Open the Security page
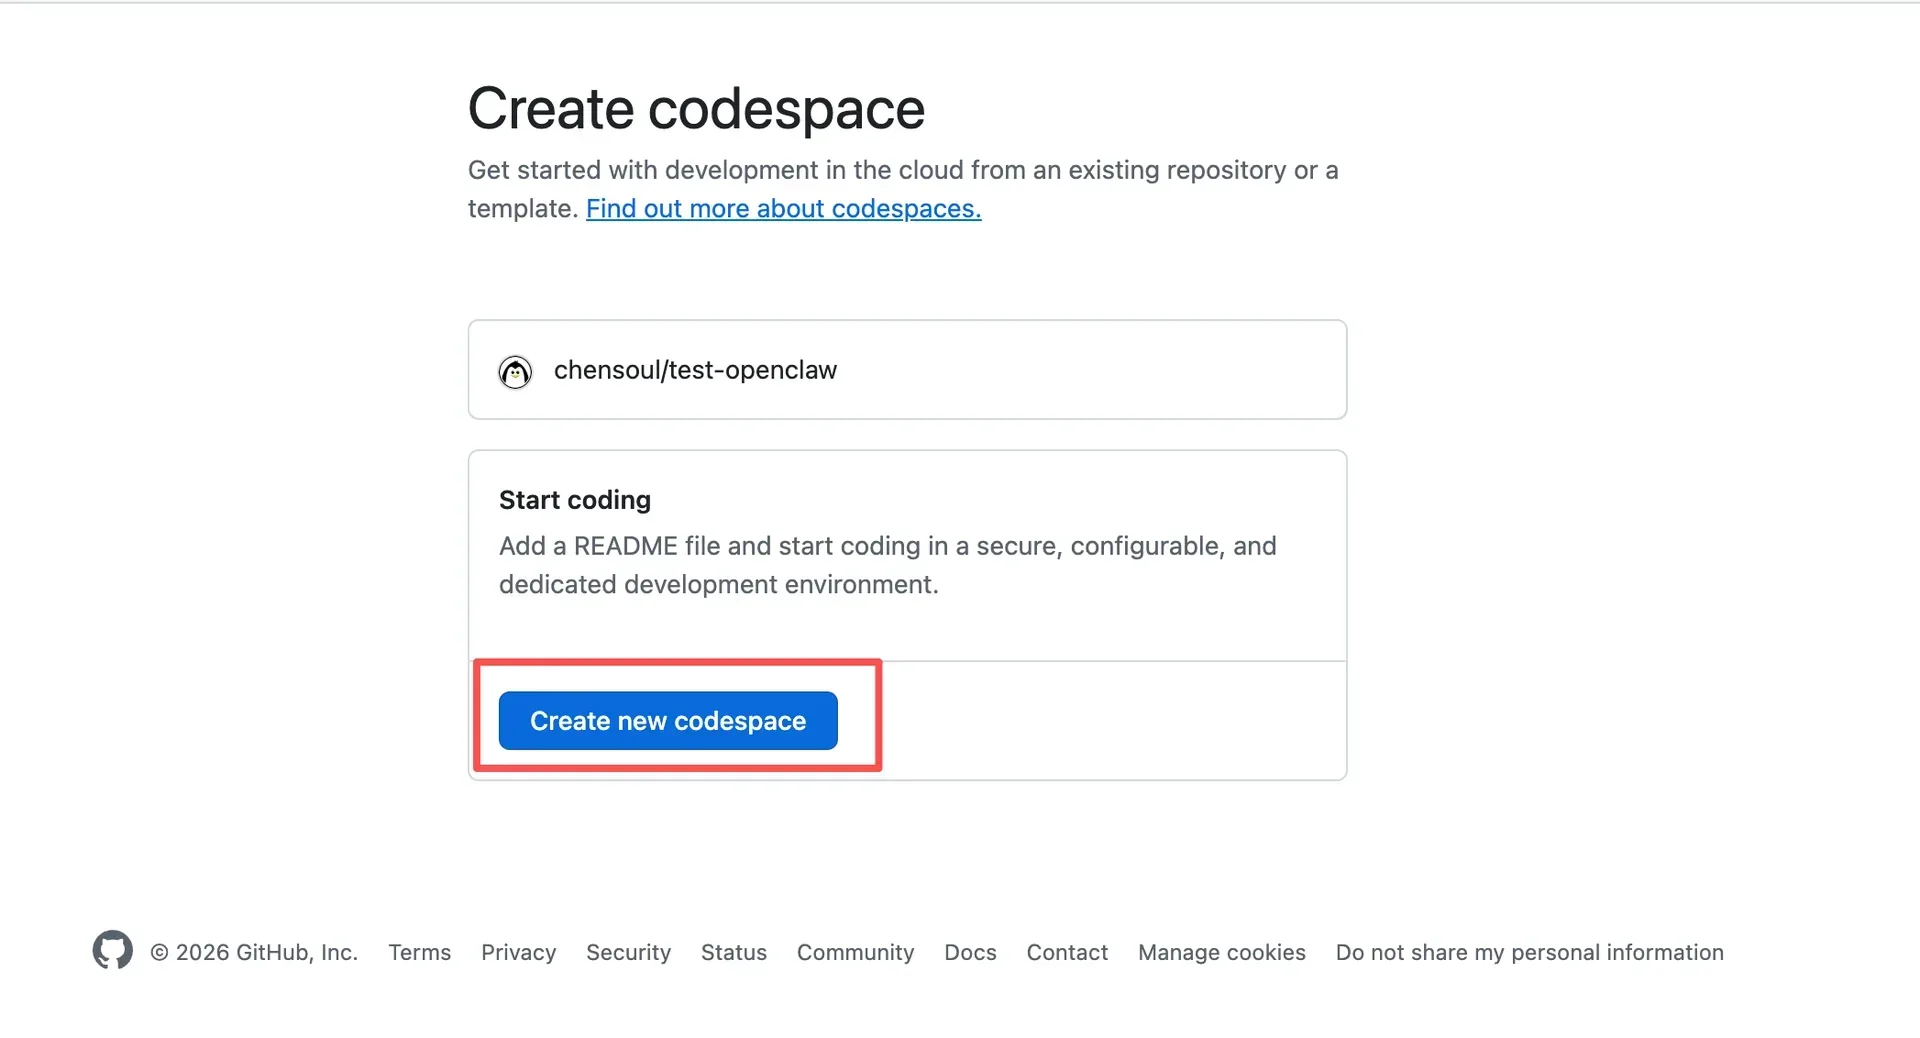 click(x=628, y=952)
